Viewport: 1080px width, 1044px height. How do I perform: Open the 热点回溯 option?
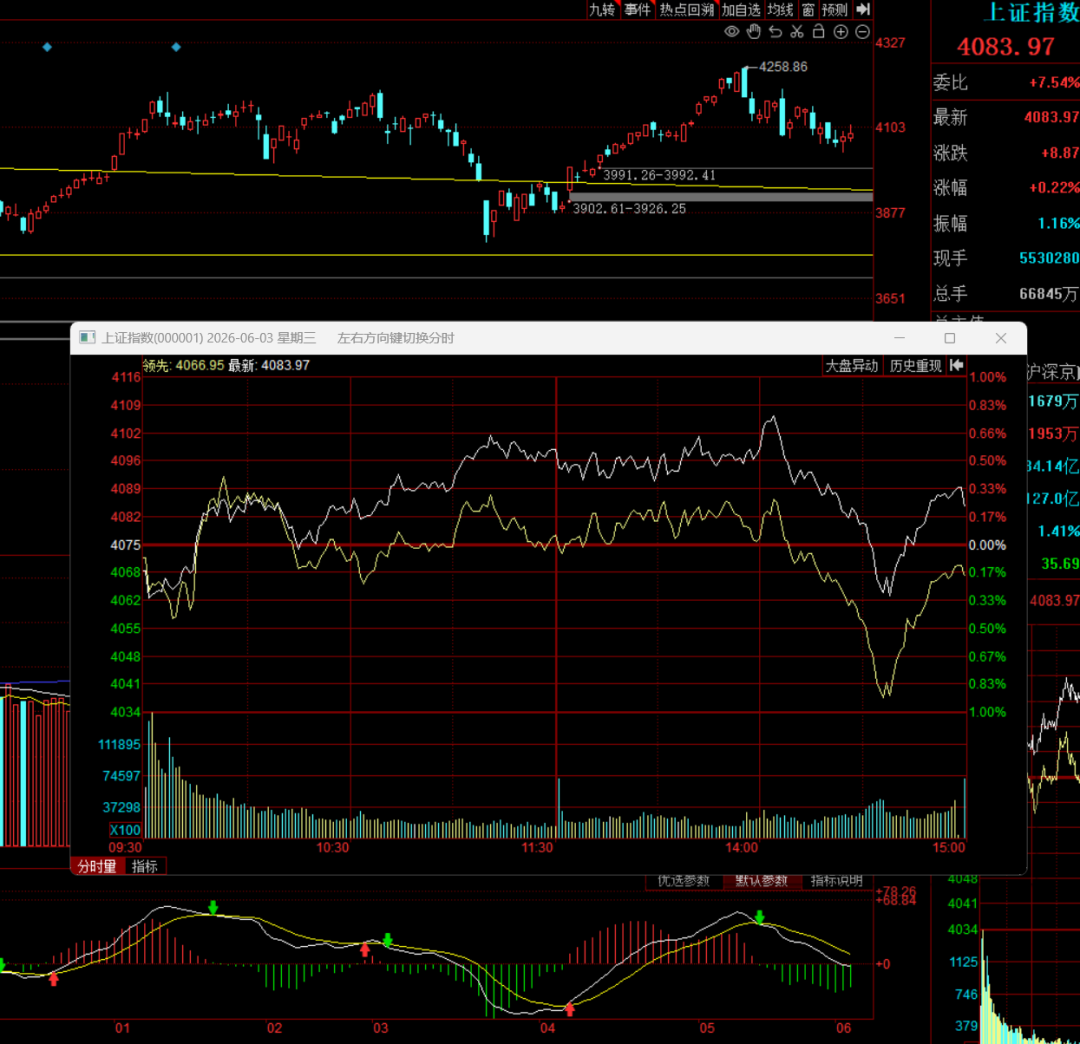687,10
